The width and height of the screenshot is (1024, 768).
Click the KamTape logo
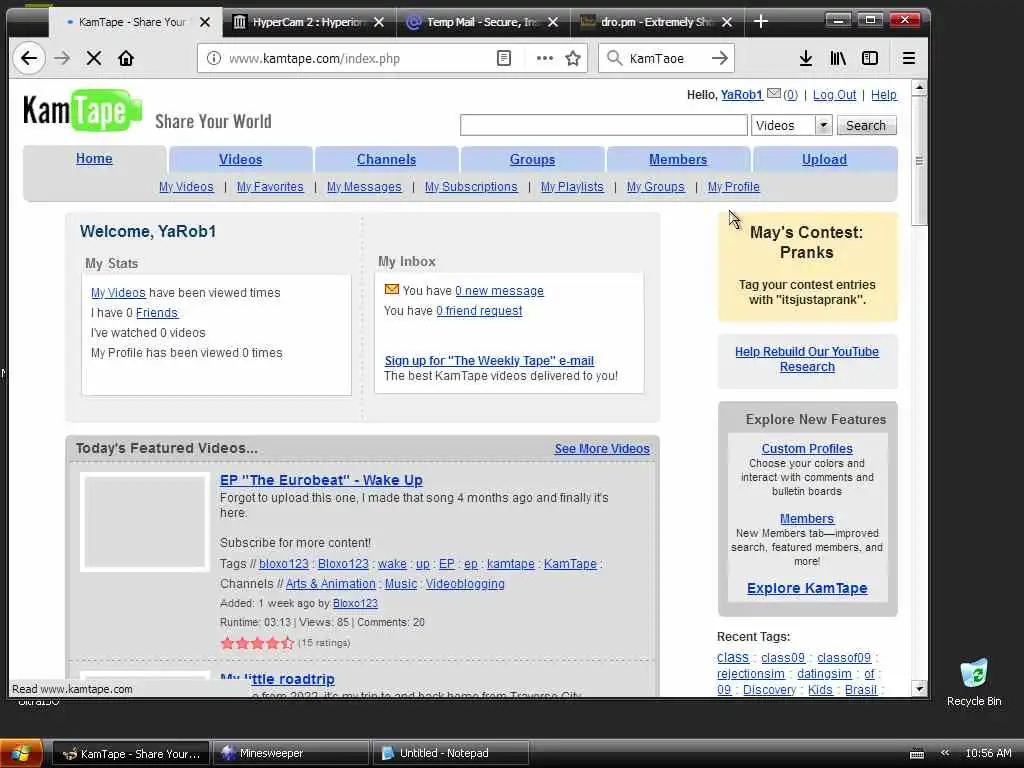(x=82, y=110)
